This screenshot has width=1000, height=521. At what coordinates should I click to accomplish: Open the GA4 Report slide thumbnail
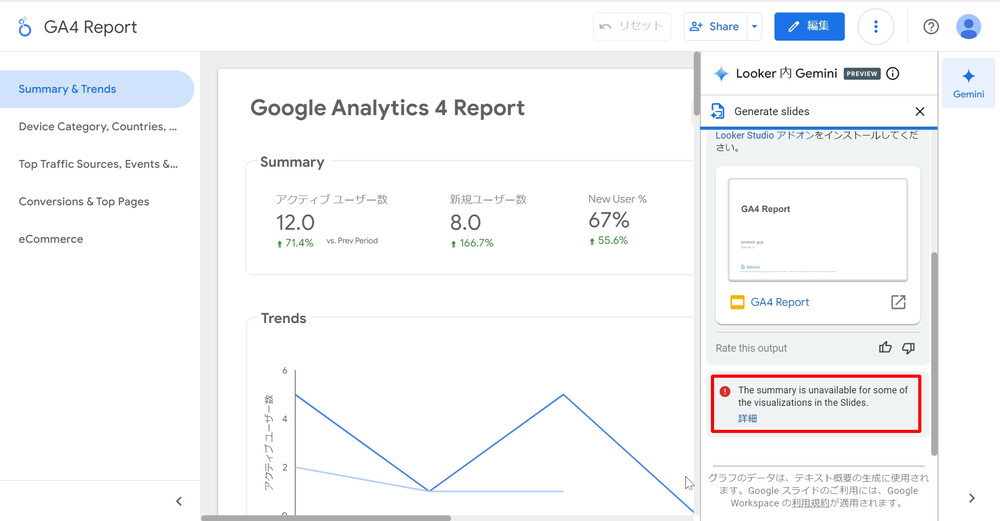(x=817, y=230)
